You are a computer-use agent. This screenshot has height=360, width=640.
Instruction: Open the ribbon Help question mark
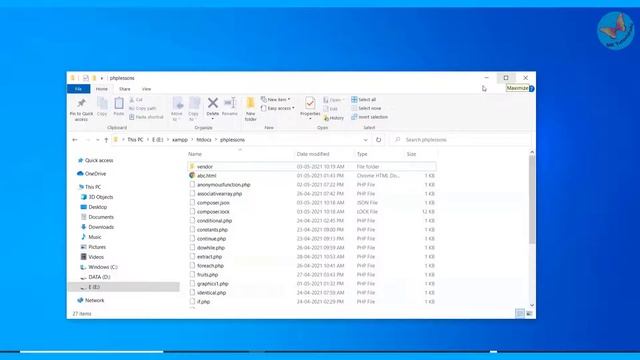[x=531, y=89]
